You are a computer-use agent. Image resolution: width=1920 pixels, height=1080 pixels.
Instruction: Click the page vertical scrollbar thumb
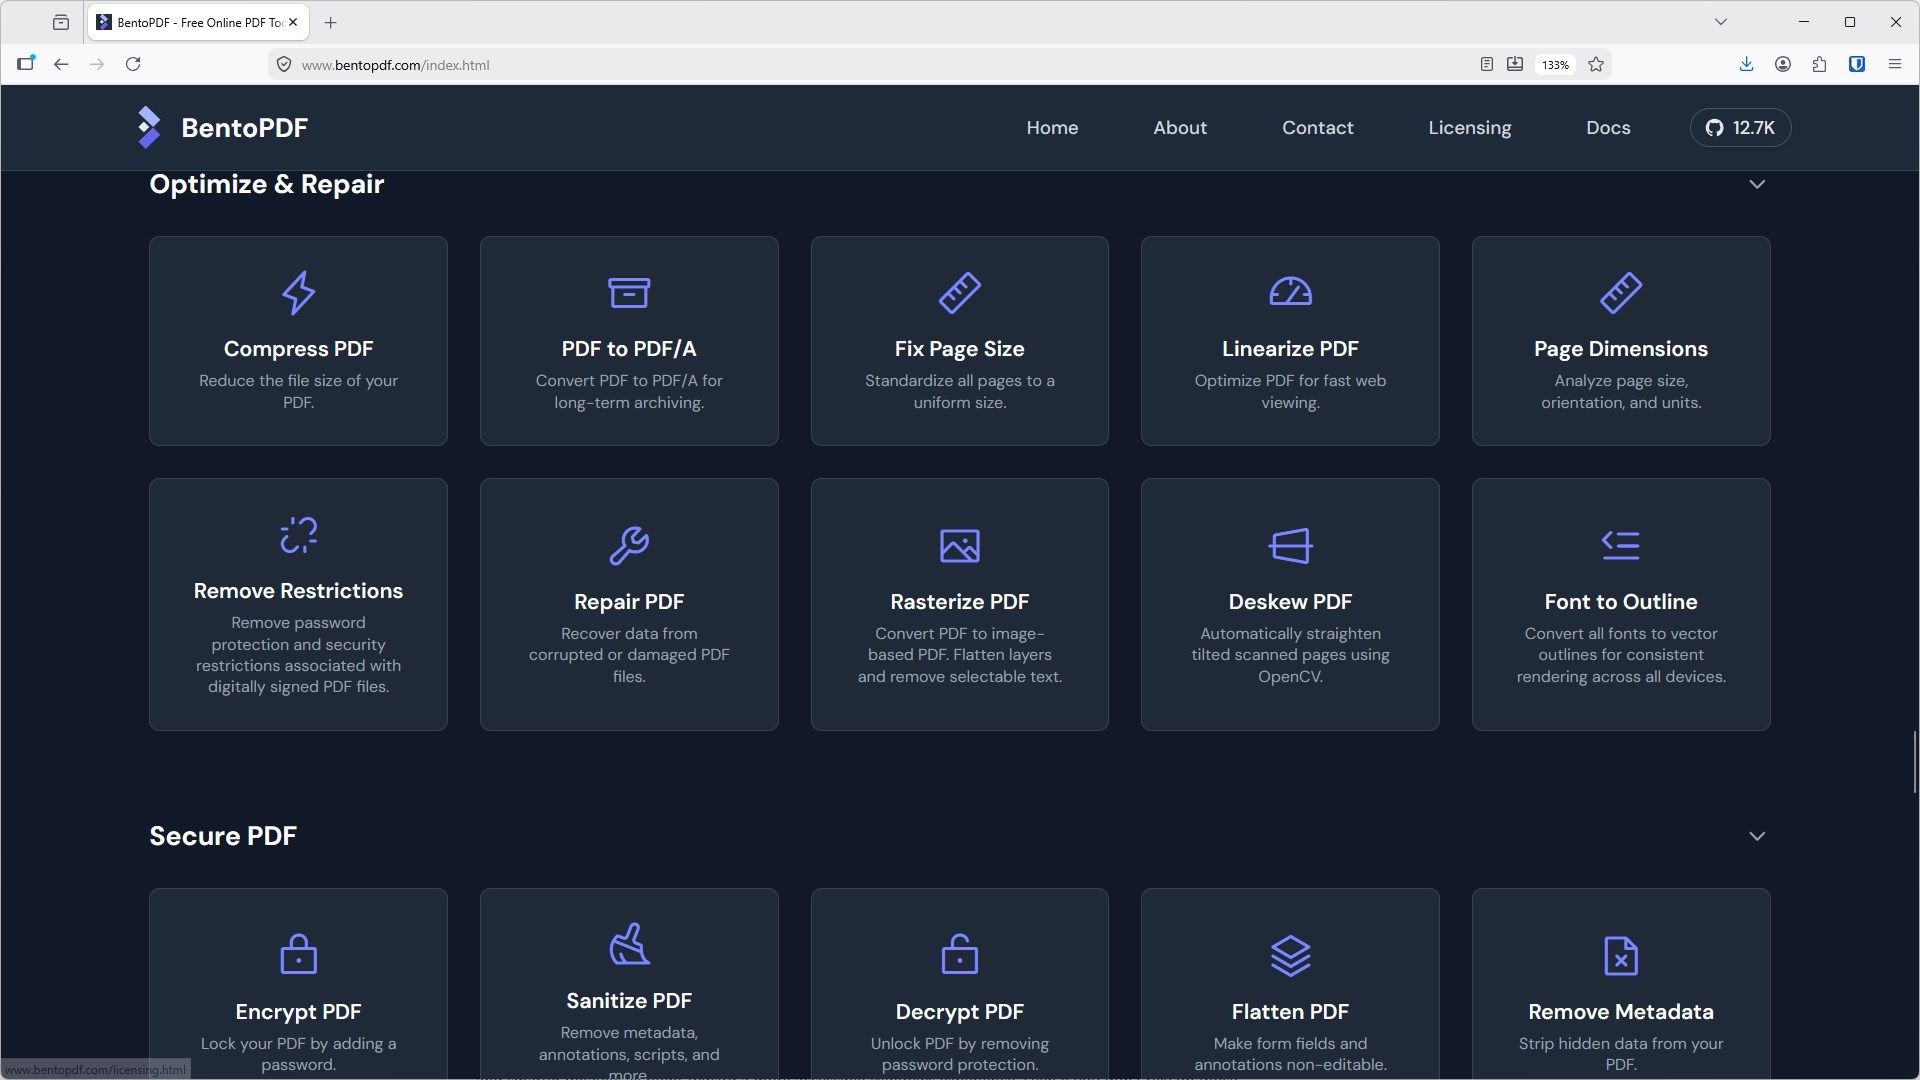pos(1915,762)
